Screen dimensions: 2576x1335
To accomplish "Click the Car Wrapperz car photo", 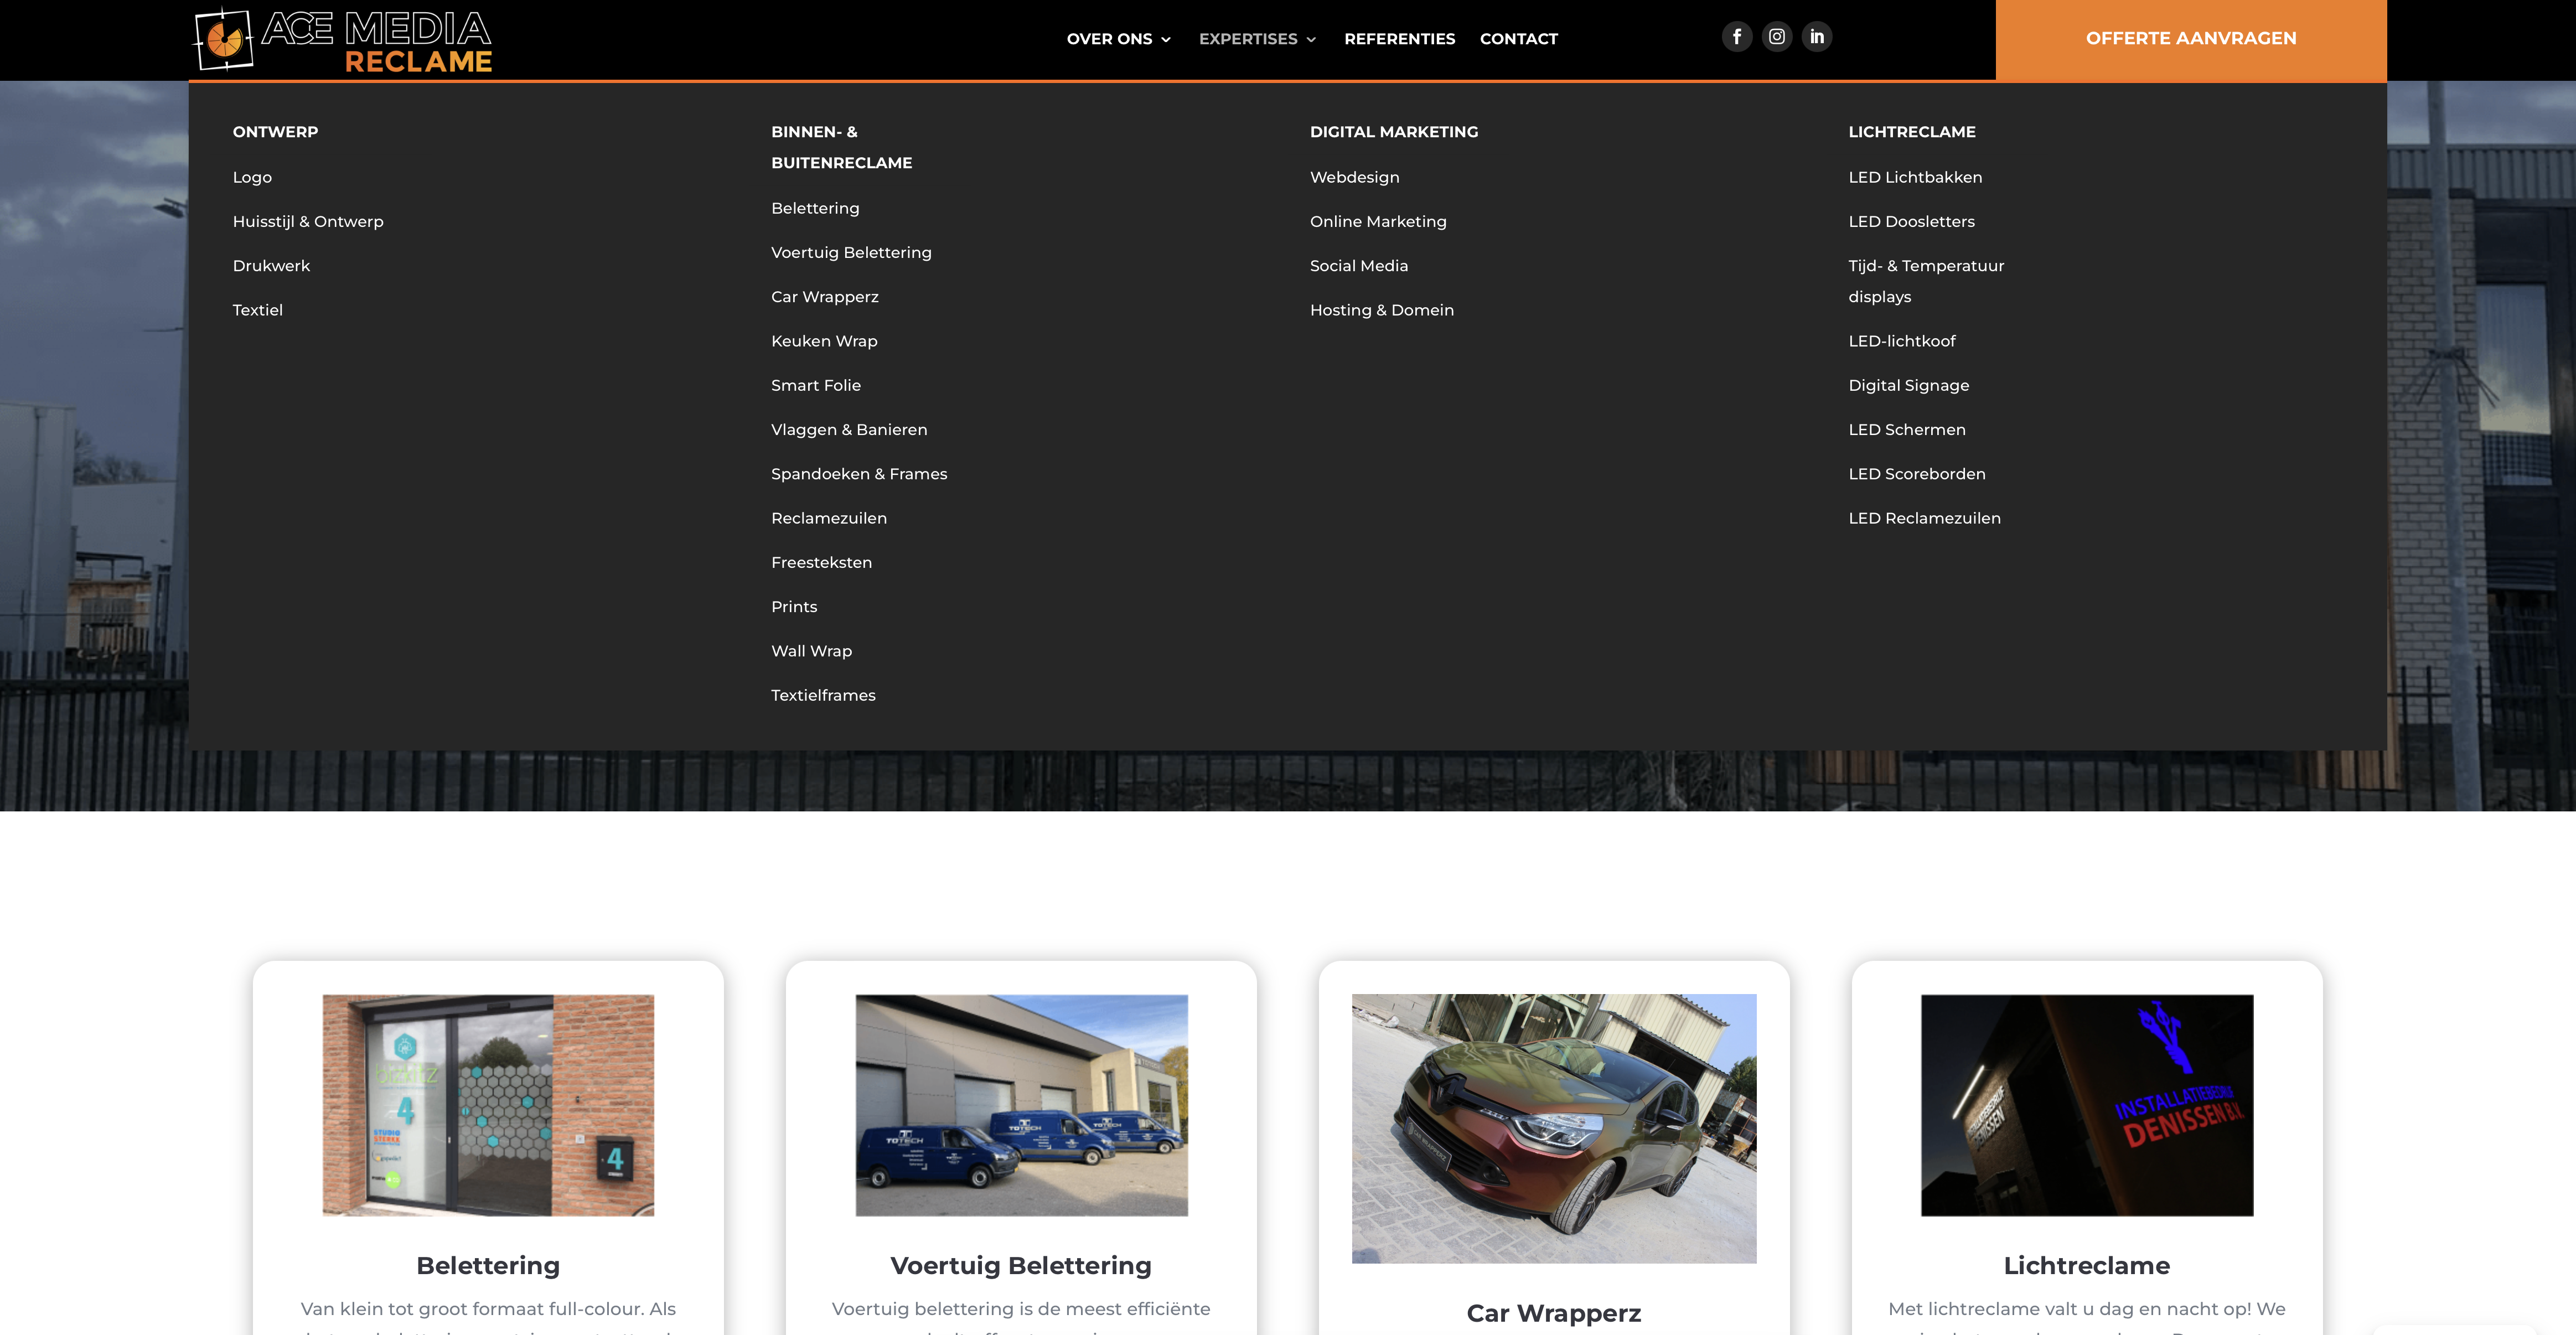I will click(x=1553, y=1128).
